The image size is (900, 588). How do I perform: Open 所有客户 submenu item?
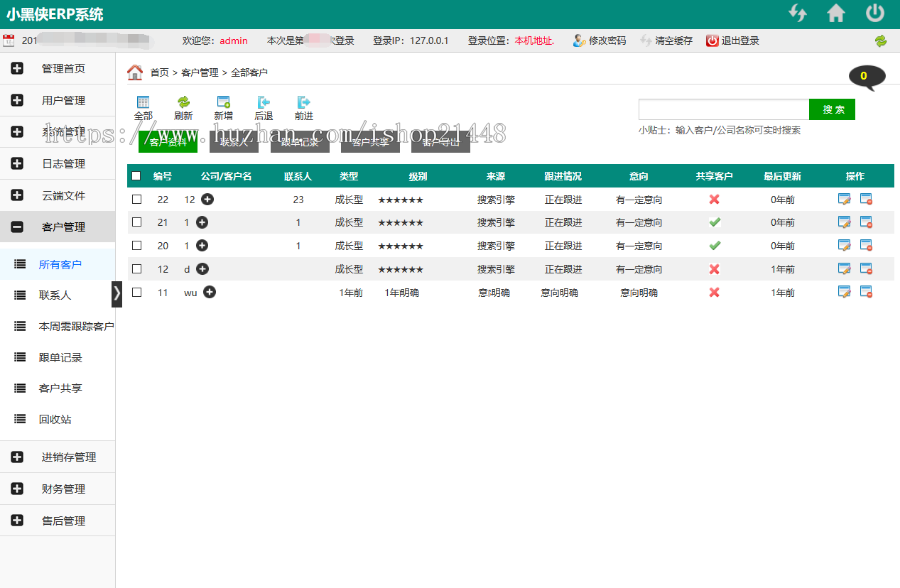(57, 264)
